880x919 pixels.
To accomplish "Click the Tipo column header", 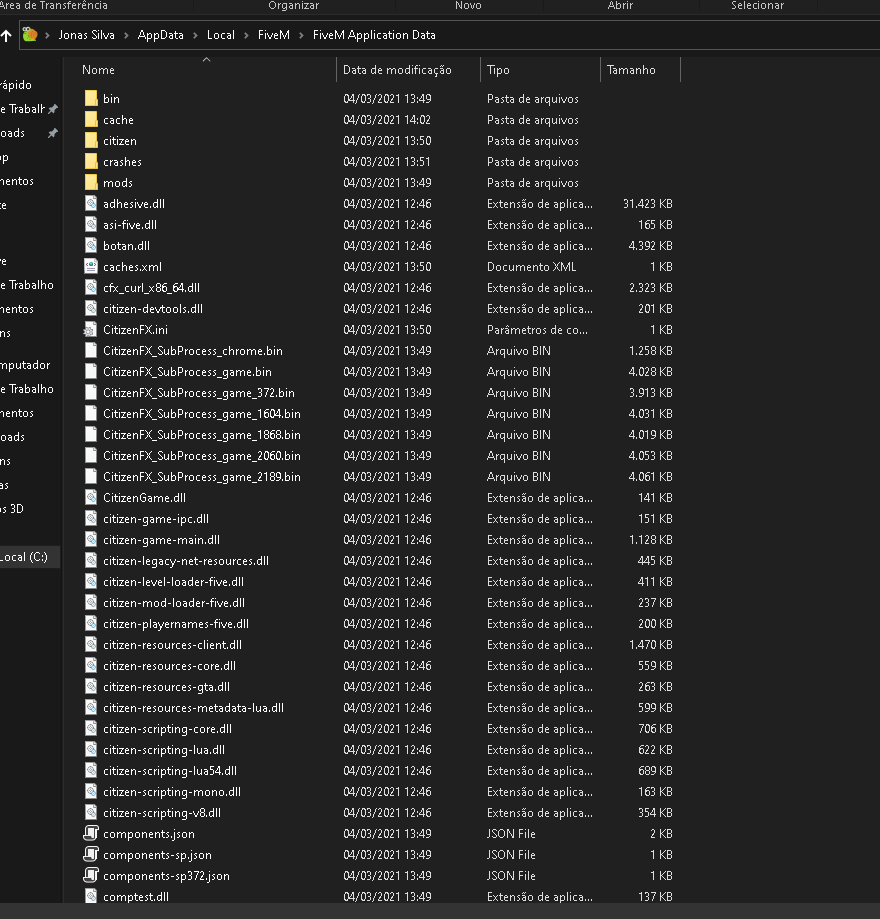I will coord(498,70).
